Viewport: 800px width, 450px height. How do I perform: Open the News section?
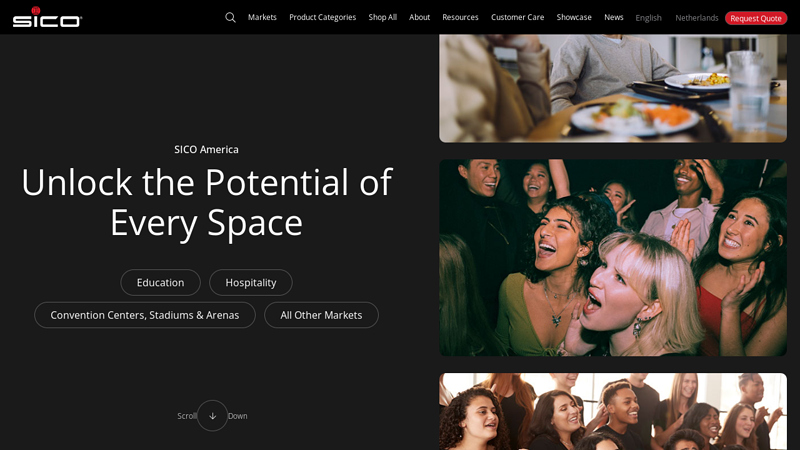pos(613,17)
